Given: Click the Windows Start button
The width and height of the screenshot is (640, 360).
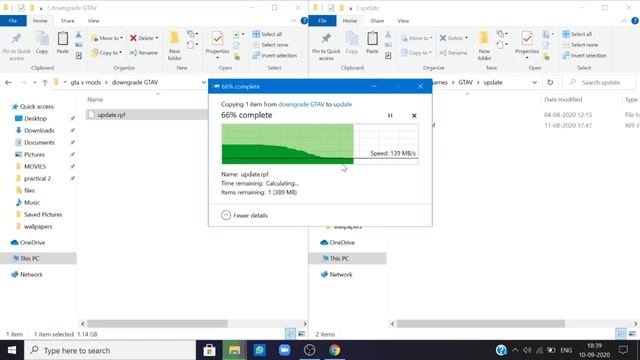Looking at the screenshot, I should coord(12,350).
